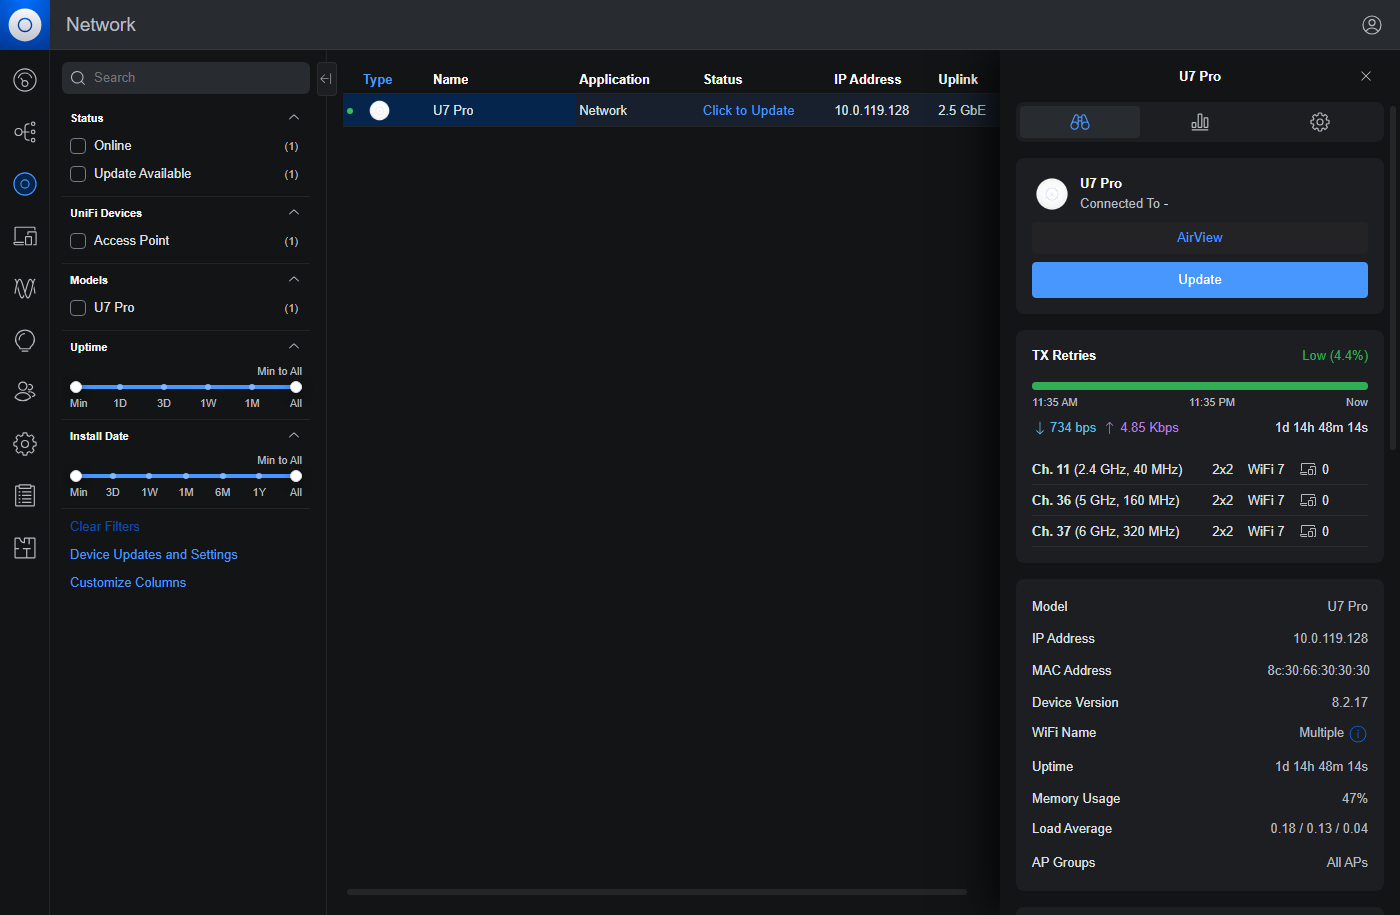
Task: Click the Network application cell in the table
Action: coord(603,111)
